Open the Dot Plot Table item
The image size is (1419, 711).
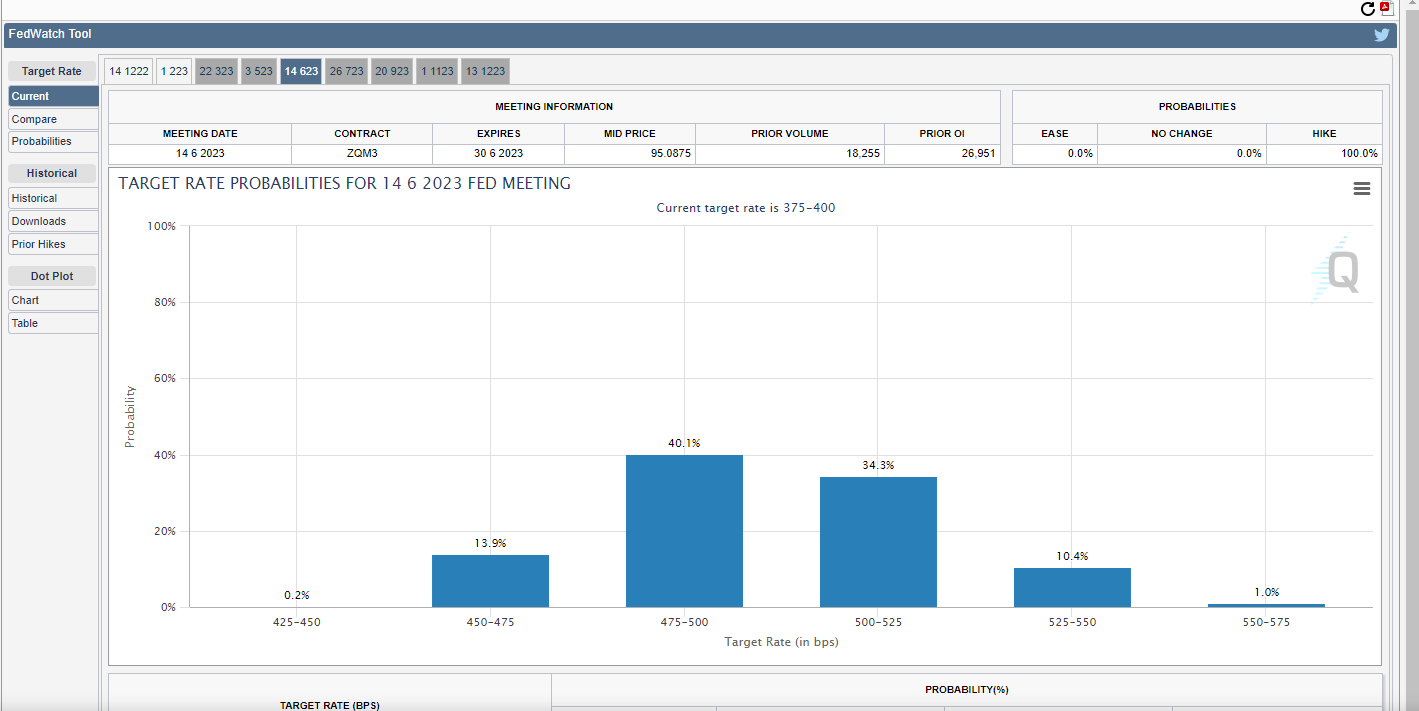(x=53, y=323)
